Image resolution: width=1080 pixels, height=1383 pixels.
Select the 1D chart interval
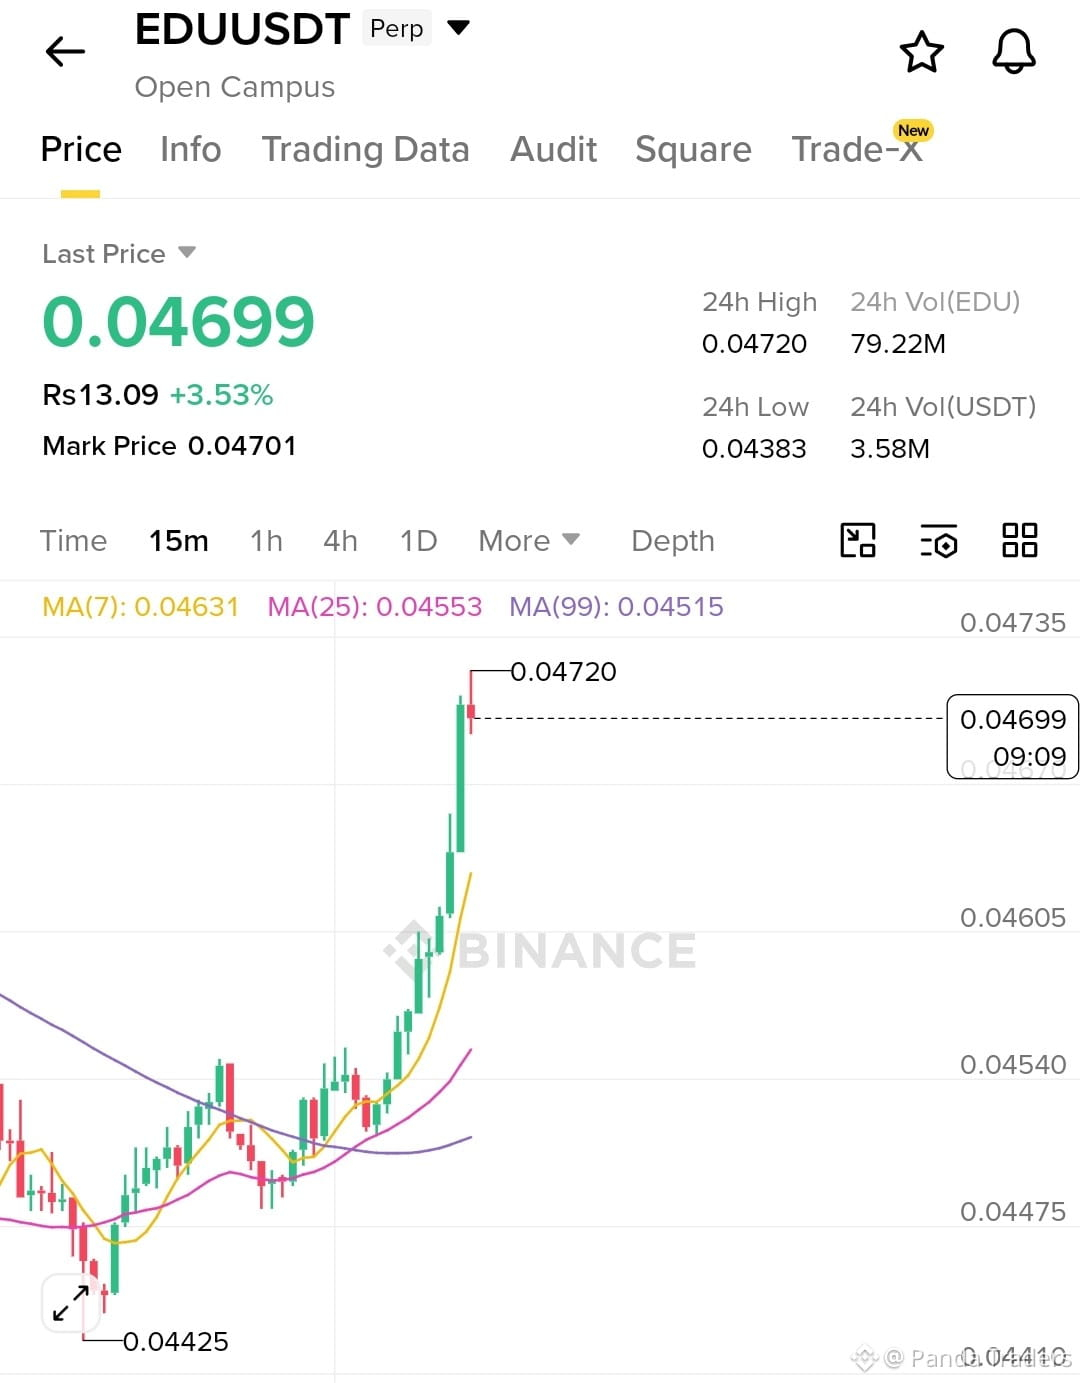pyautogui.click(x=418, y=540)
